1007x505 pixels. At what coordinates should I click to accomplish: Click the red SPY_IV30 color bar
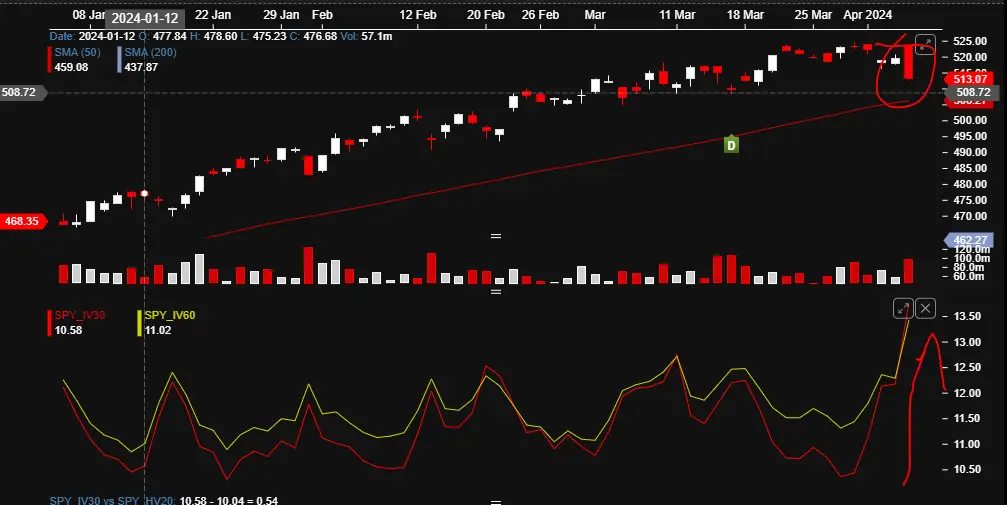[x=50, y=323]
